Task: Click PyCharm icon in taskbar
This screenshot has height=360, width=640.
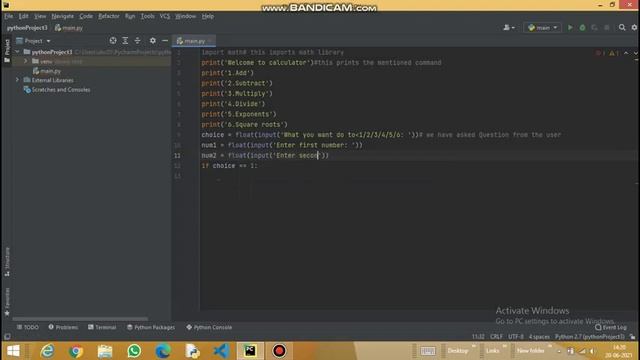Action: [250, 351]
